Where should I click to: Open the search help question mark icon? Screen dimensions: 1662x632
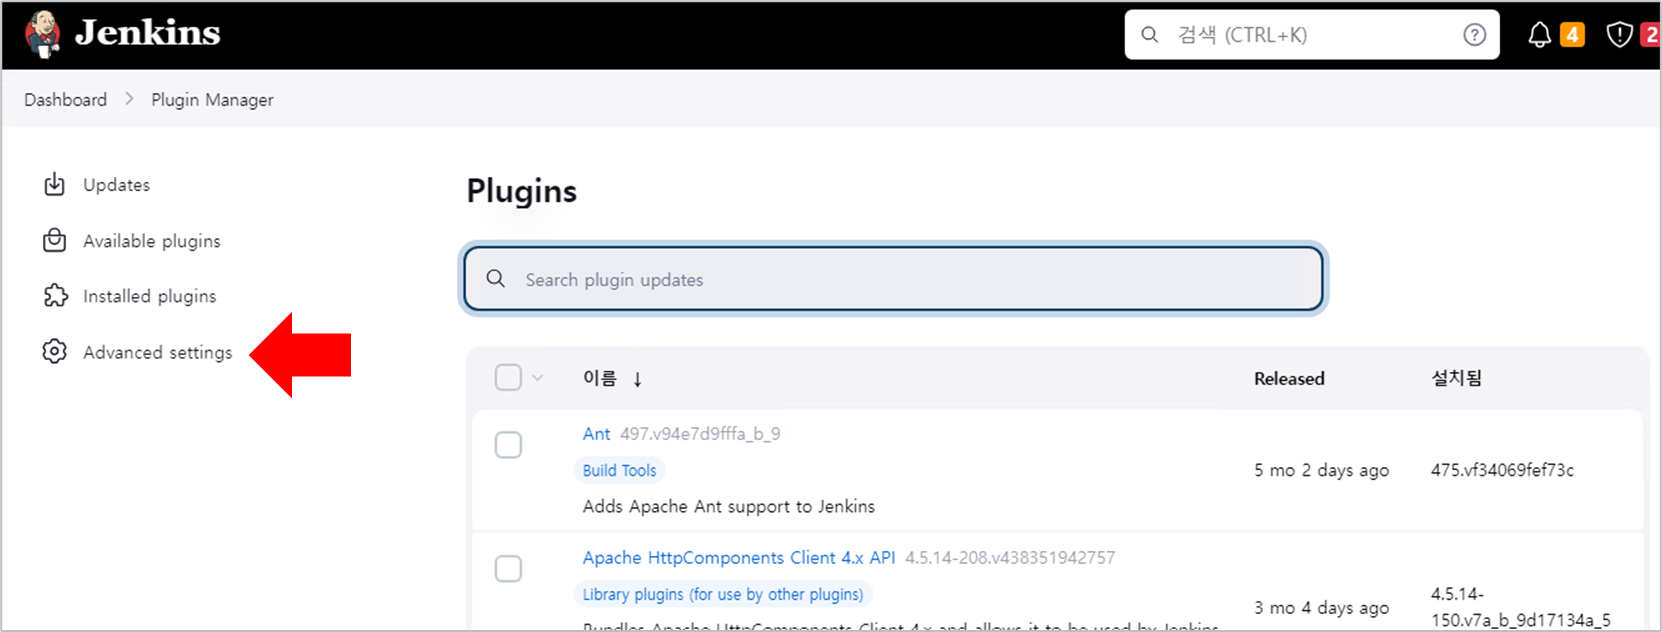[x=1474, y=35]
